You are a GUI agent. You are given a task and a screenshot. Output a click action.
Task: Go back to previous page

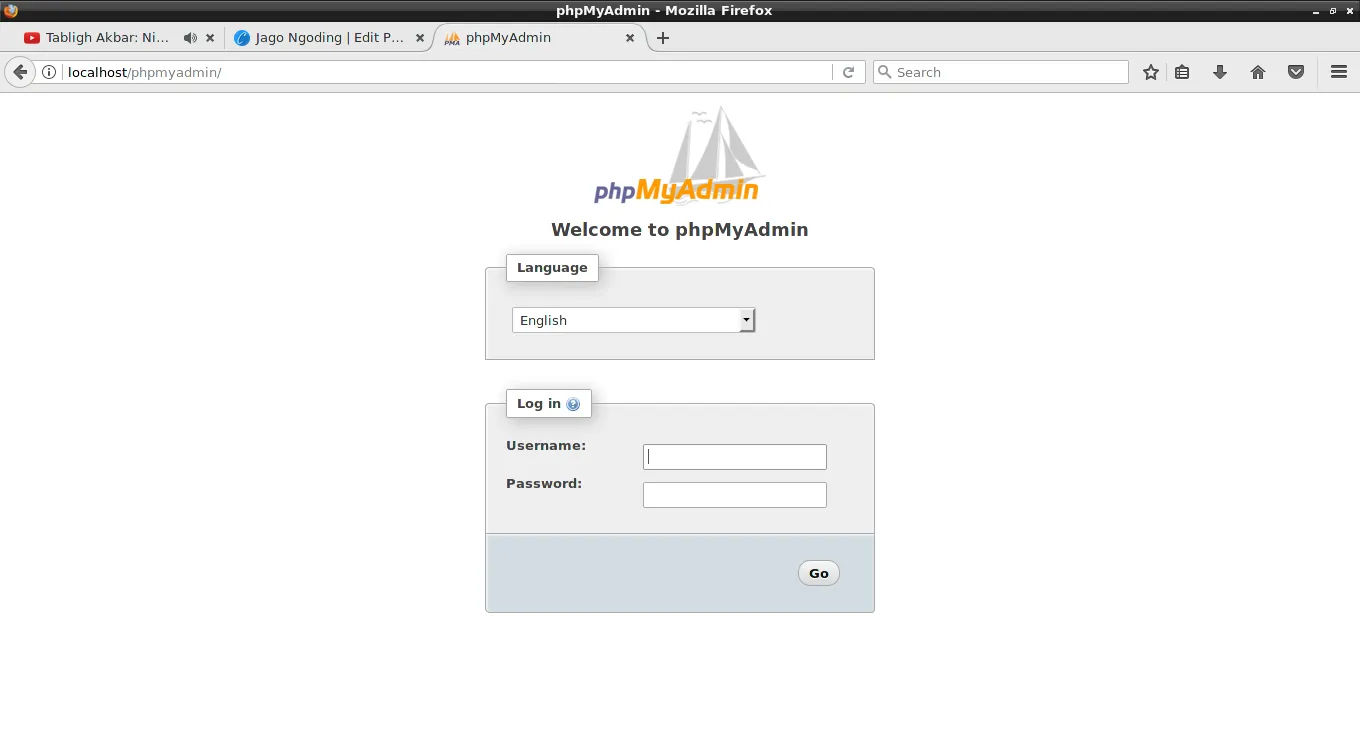pyautogui.click(x=19, y=72)
